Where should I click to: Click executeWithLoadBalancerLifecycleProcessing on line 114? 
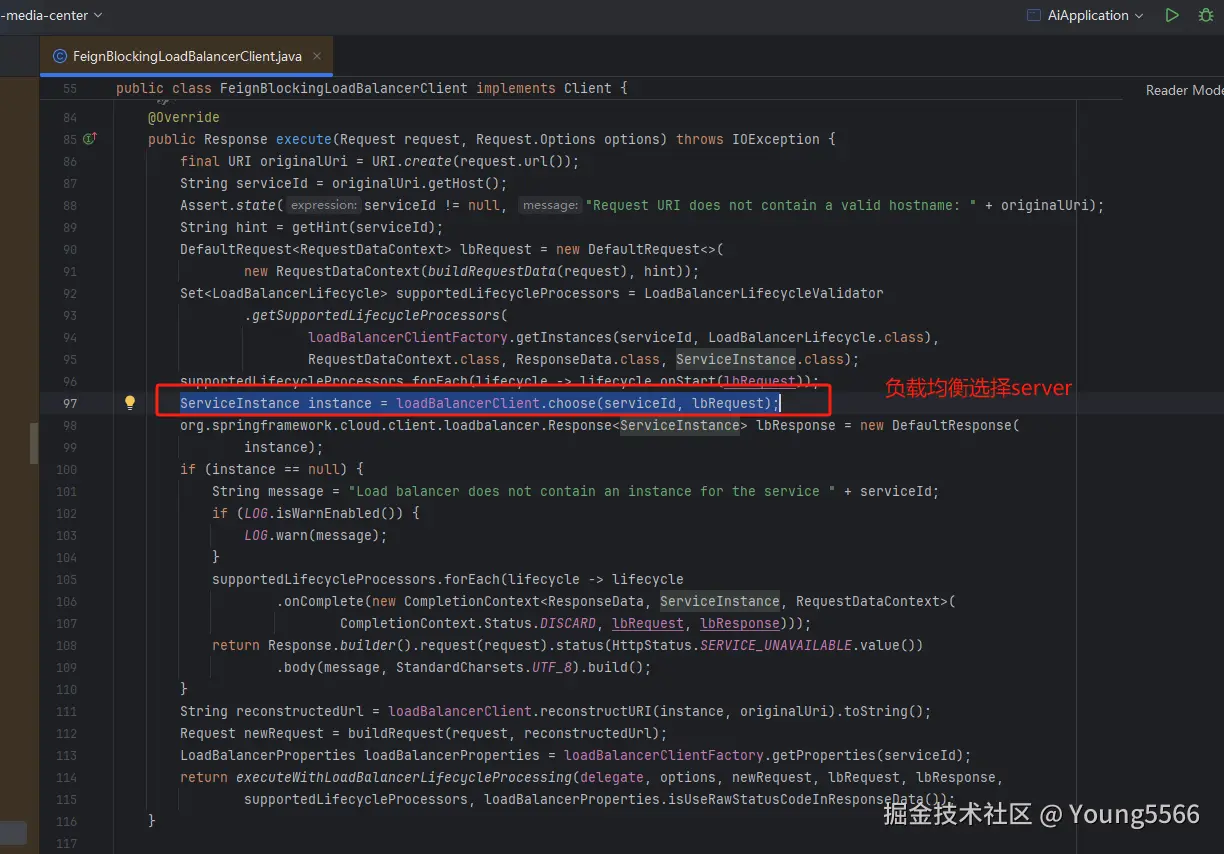click(404, 777)
